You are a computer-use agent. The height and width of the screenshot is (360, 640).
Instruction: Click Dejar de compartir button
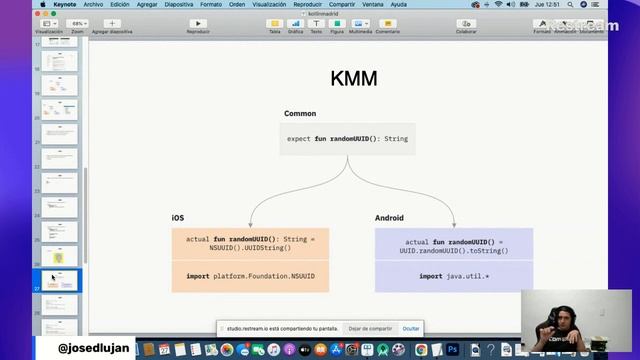[x=370, y=329]
